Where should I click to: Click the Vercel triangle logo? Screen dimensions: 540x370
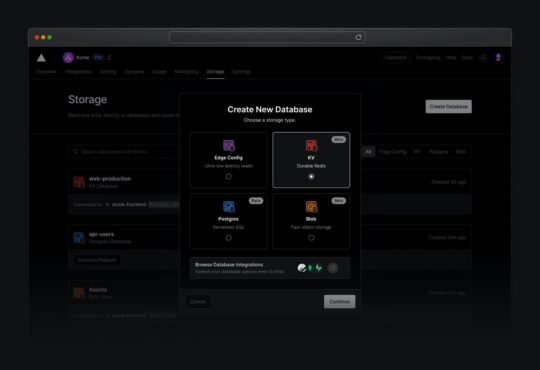click(x=41, y=58)
